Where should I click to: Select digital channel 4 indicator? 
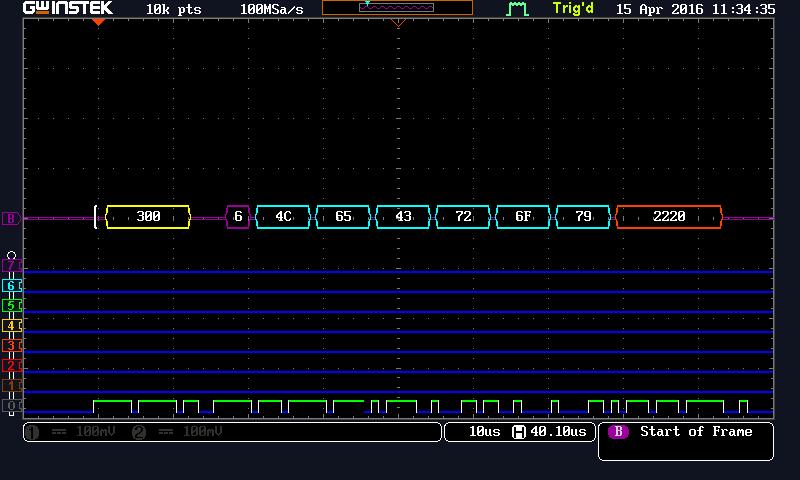(x=11, y=325)
